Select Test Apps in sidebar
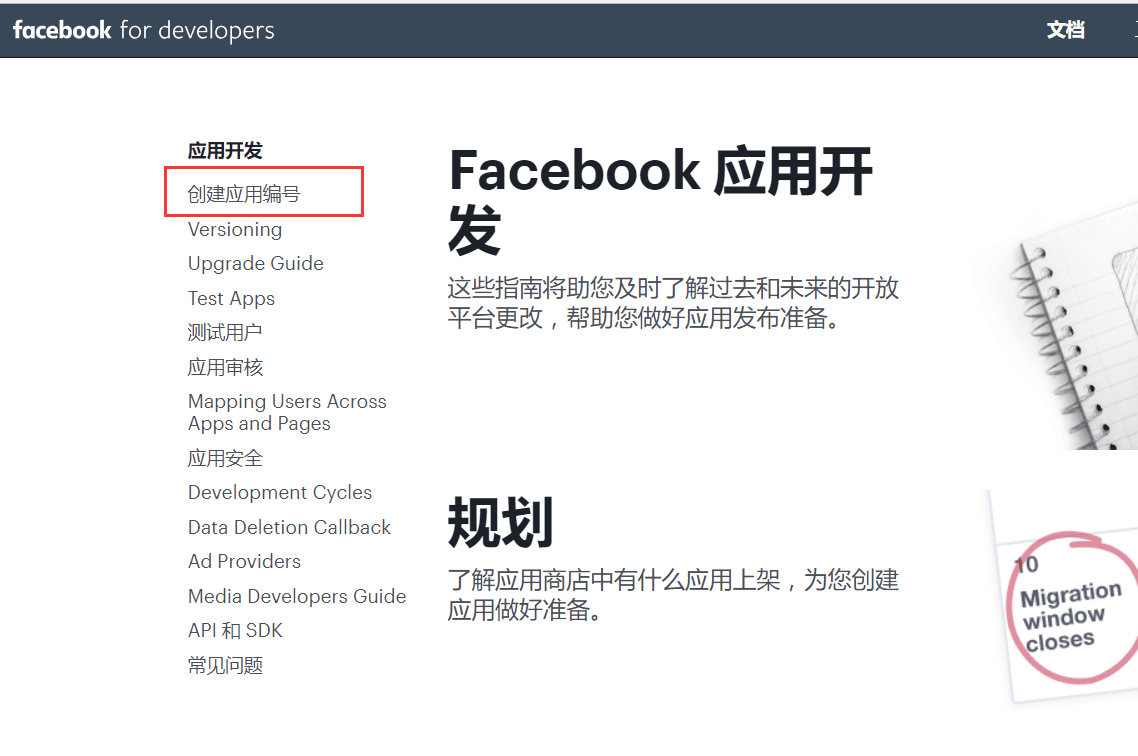The height and width of the screenshot is (756, 1138). point(231,298)
